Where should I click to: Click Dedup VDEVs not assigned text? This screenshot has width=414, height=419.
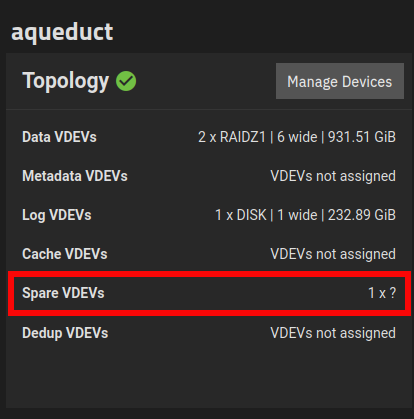point(333,333)
